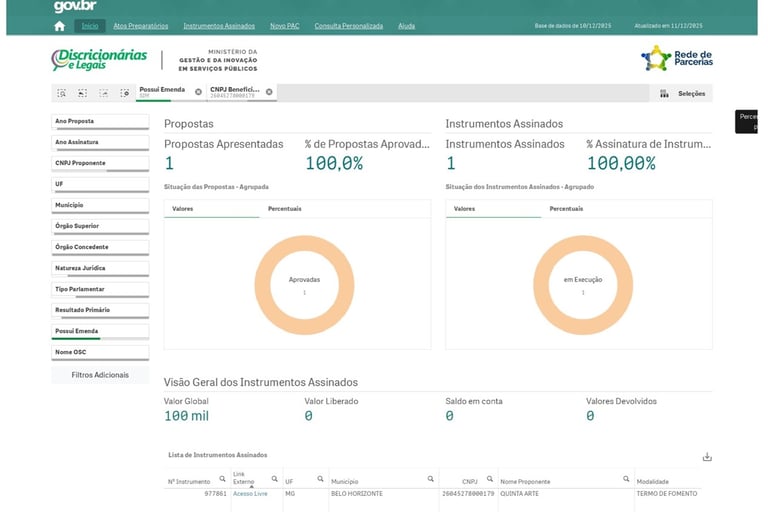Viewport: 768px width, 512px height.
Task: Open the Ano Proposta filter
Action: tap(100, 122)
